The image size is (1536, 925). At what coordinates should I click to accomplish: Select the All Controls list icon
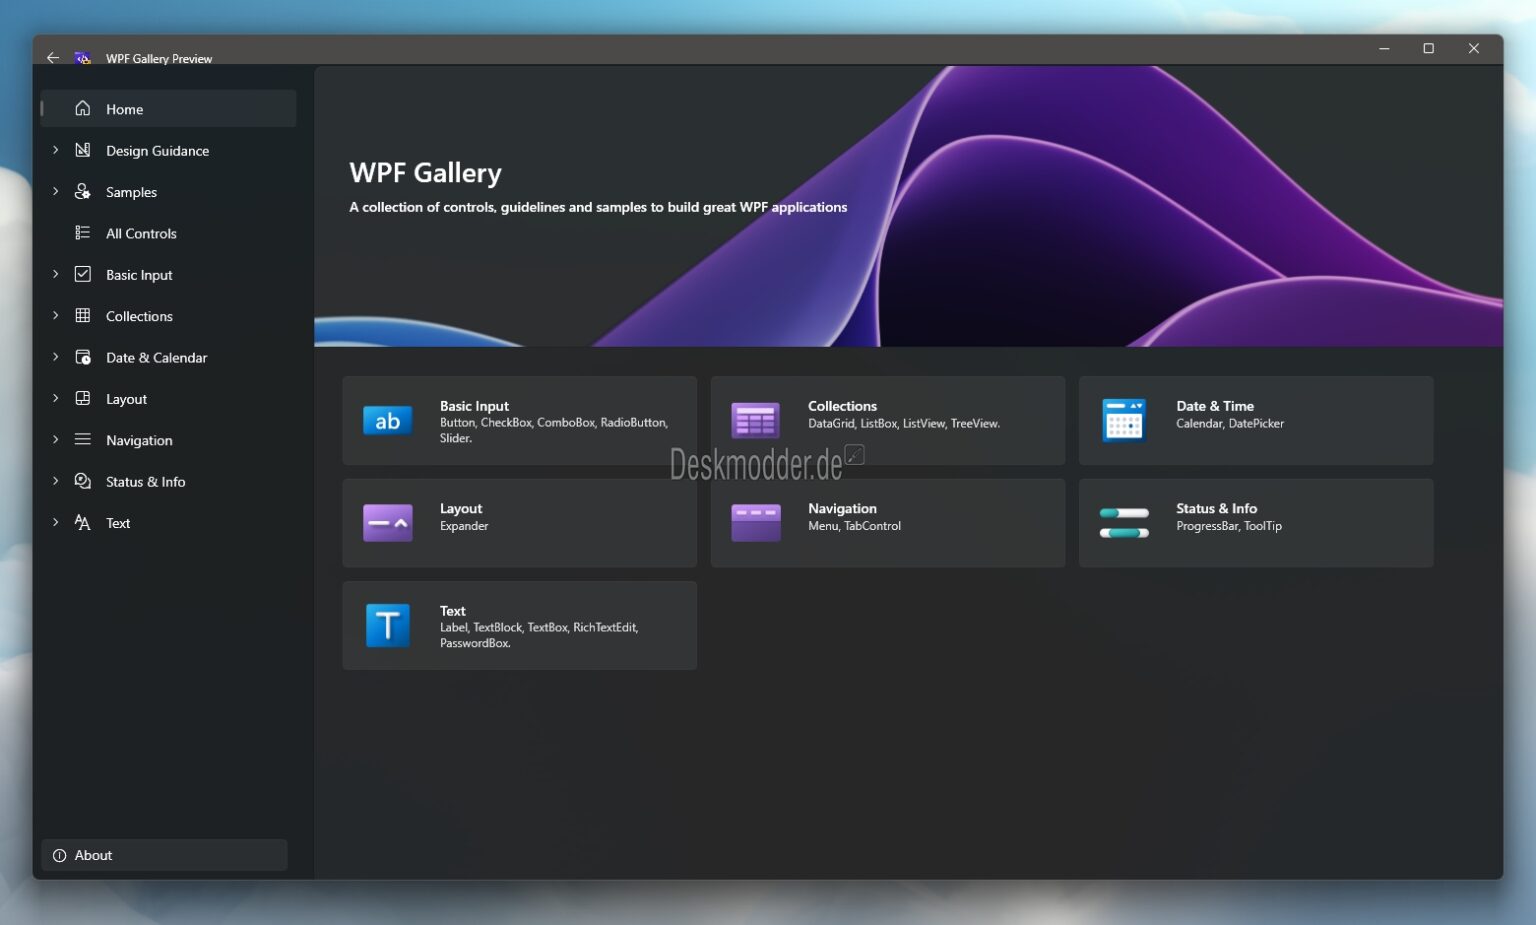click(x=83, y=233)
